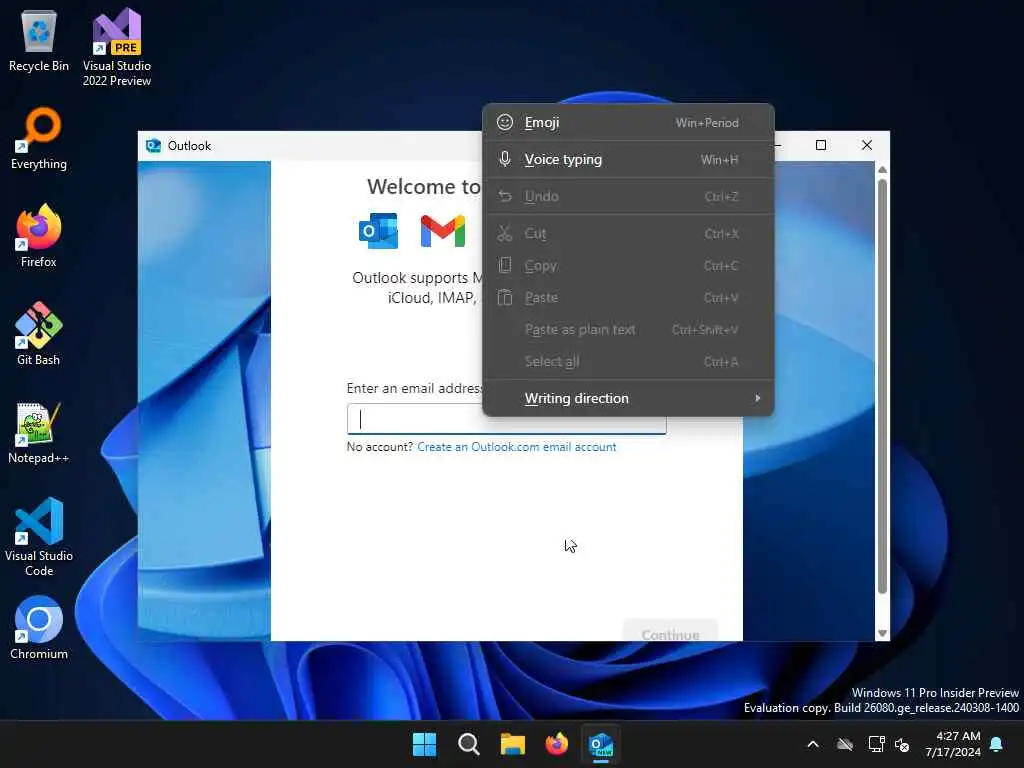Viewport: 1024px width, 768px height.
Task: Select Cut in the context menu
Action: 628,233
